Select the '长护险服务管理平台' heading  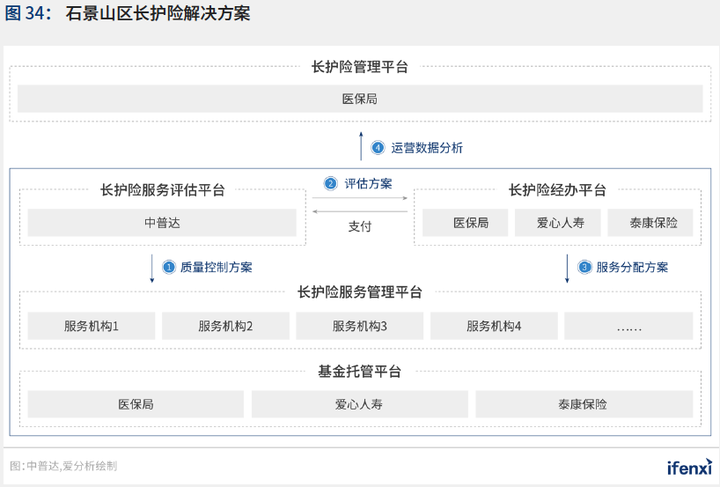[x=360, y=292]
